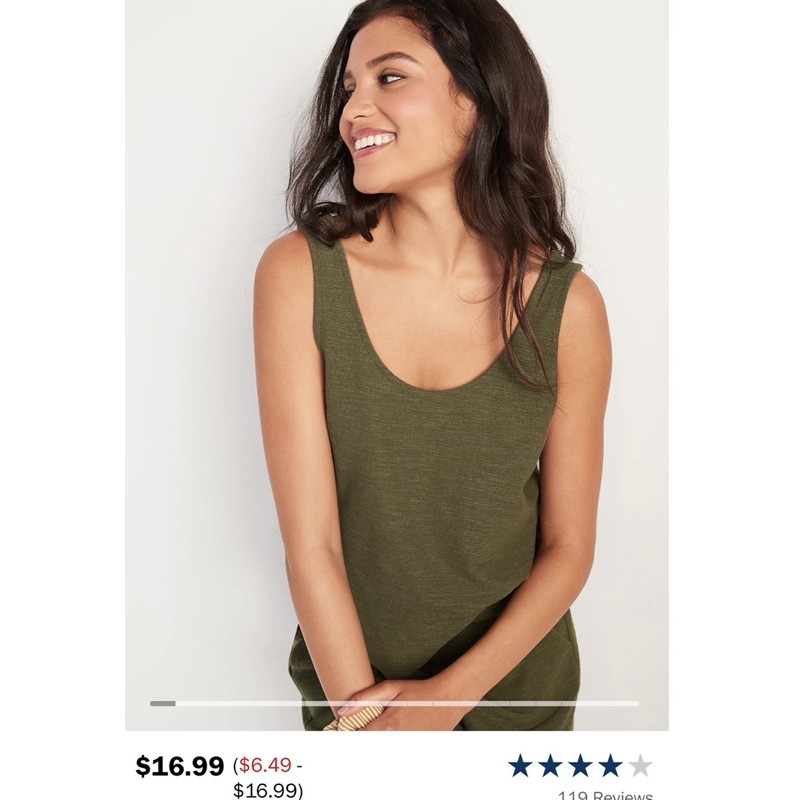Click the $16.99 upper price range text
The image size is (800, 800).
click(266, 790)
